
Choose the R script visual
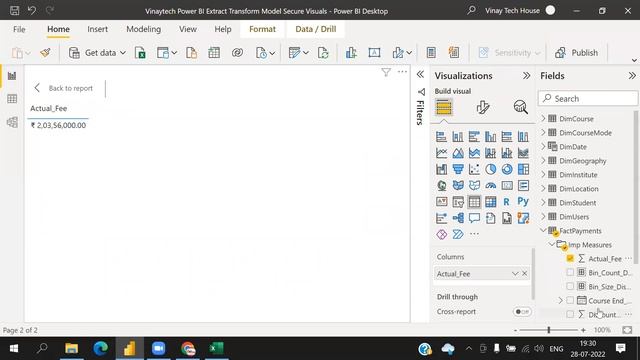[x=507, y=202]
